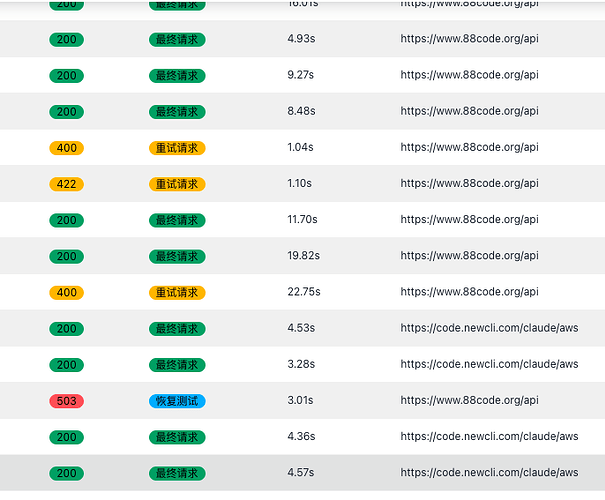This screenshot has width=605, height=500.
Task: Click the 88code URL in the 1.10s row
Action: point(469,183)
